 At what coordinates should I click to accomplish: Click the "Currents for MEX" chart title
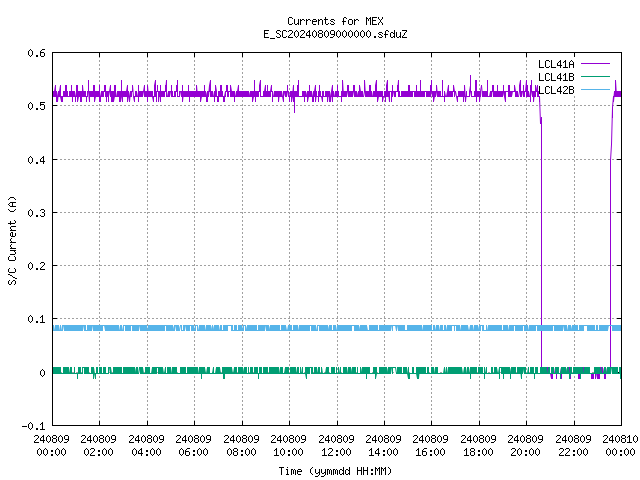click(x=335, y=21)
